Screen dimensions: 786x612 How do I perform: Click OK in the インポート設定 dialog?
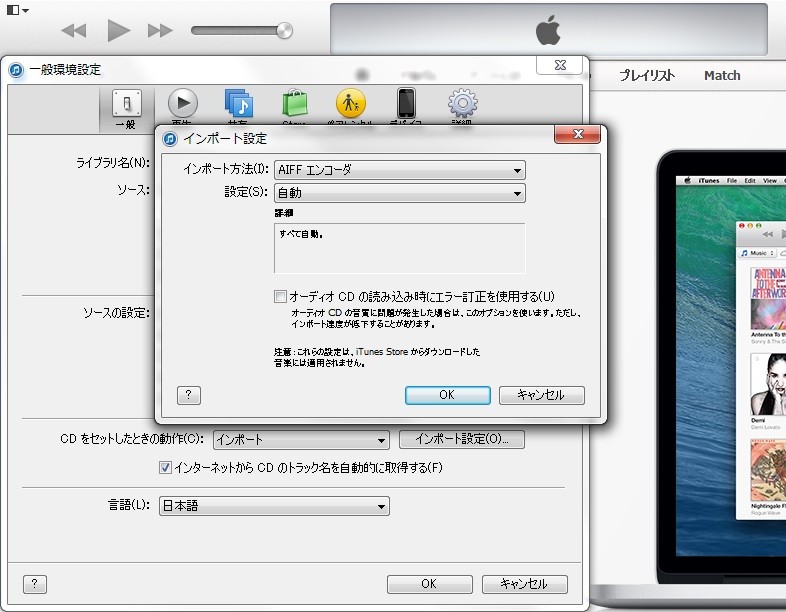pos(447,395)
